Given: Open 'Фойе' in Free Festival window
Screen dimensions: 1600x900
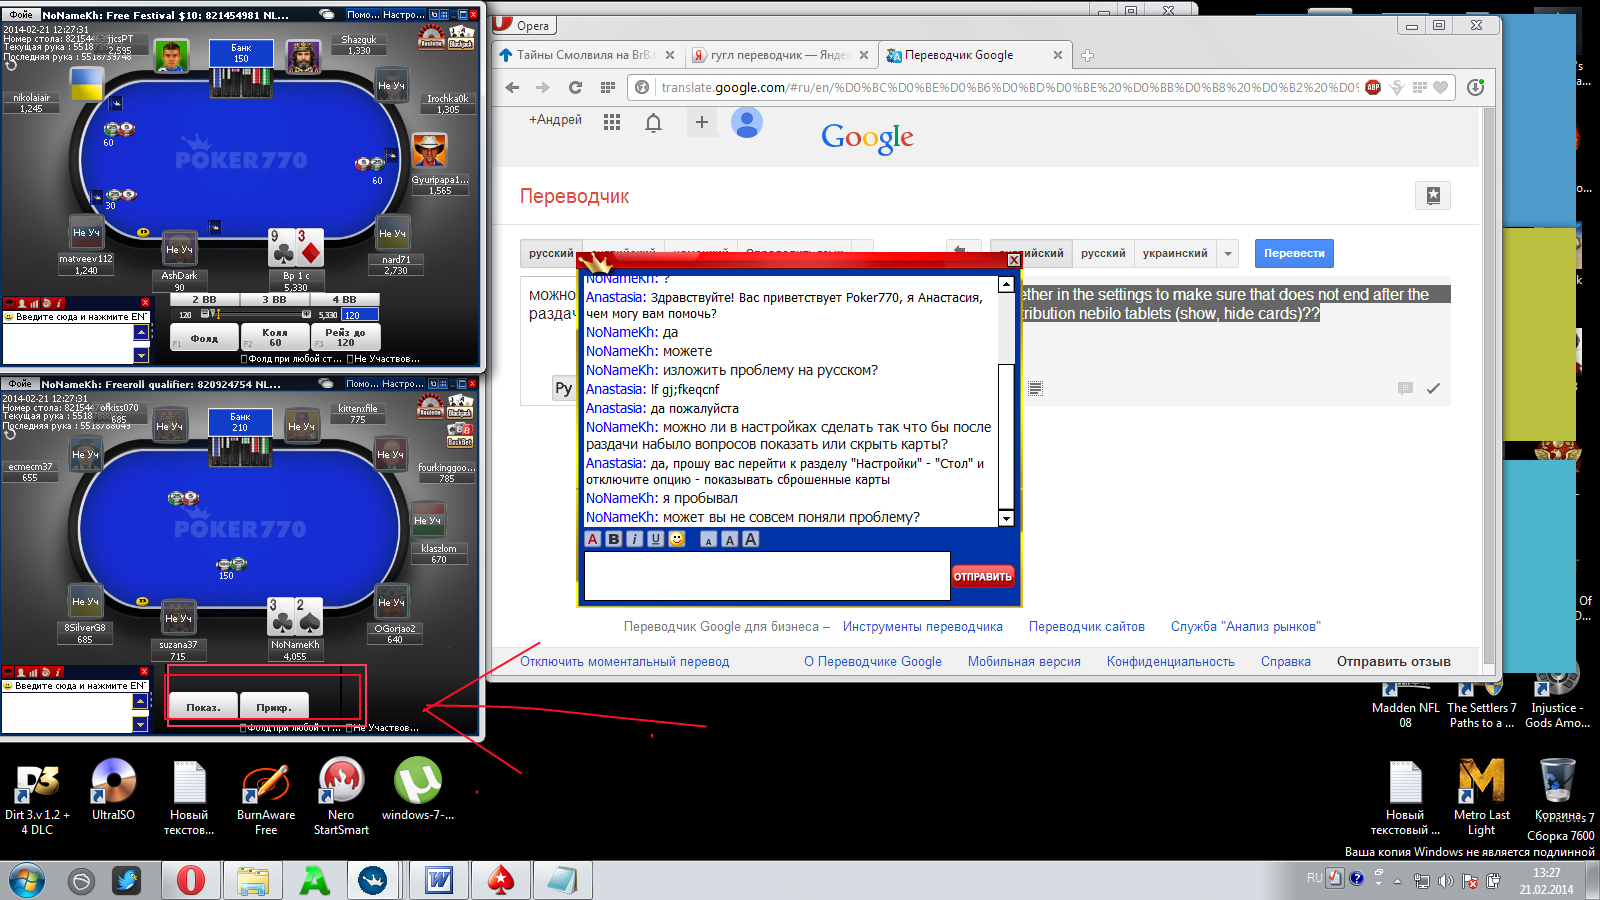Looking at the screenshot, I should pyautogui.click(x=20, y=15).
